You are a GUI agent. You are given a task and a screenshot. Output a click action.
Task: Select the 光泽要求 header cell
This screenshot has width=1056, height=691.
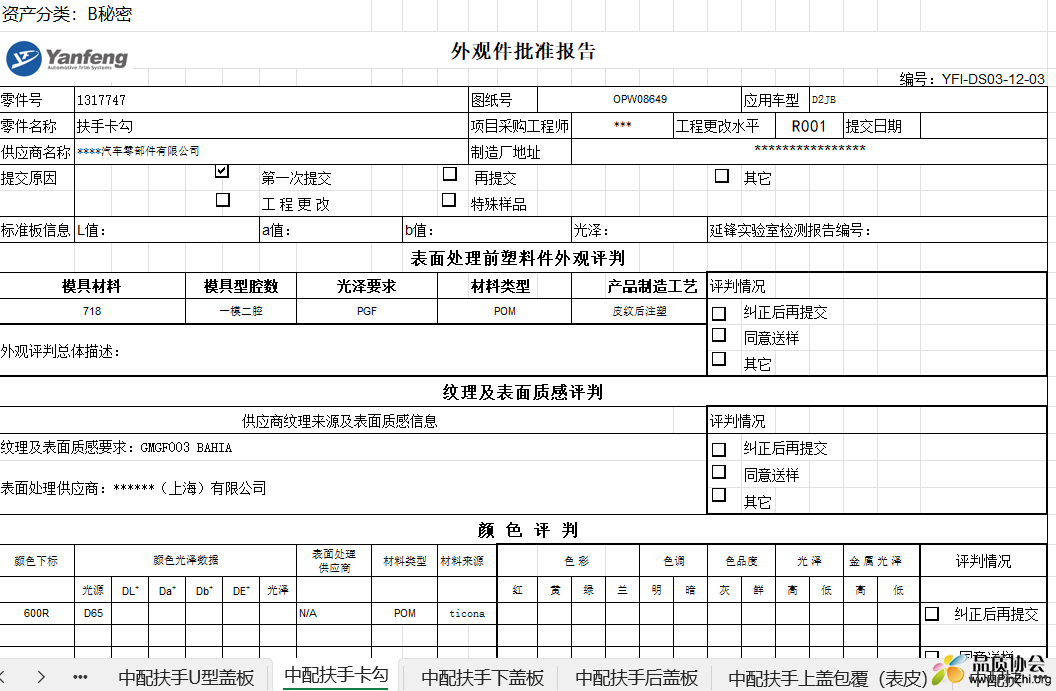[x=367, y=286]
